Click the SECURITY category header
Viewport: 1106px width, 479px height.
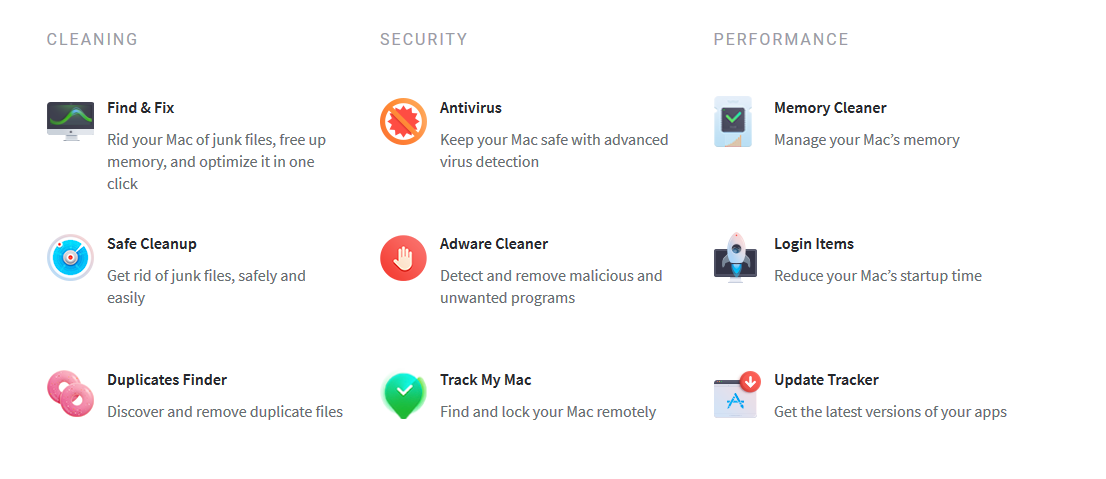point(424,40)
